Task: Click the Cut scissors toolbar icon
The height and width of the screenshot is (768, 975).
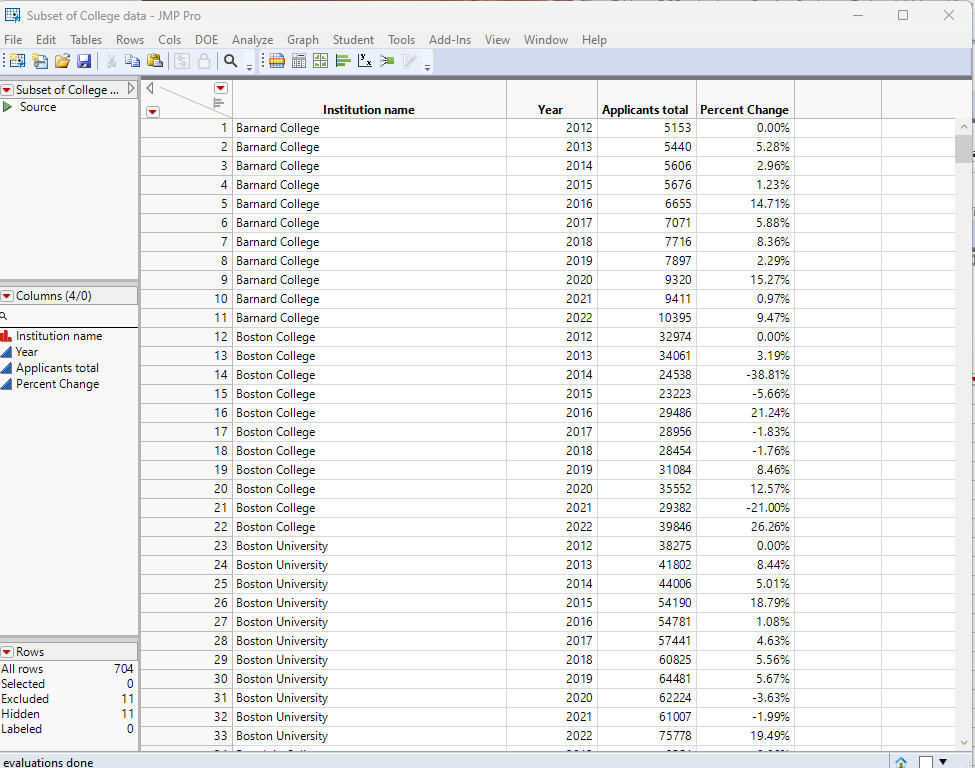Action: 111,61
